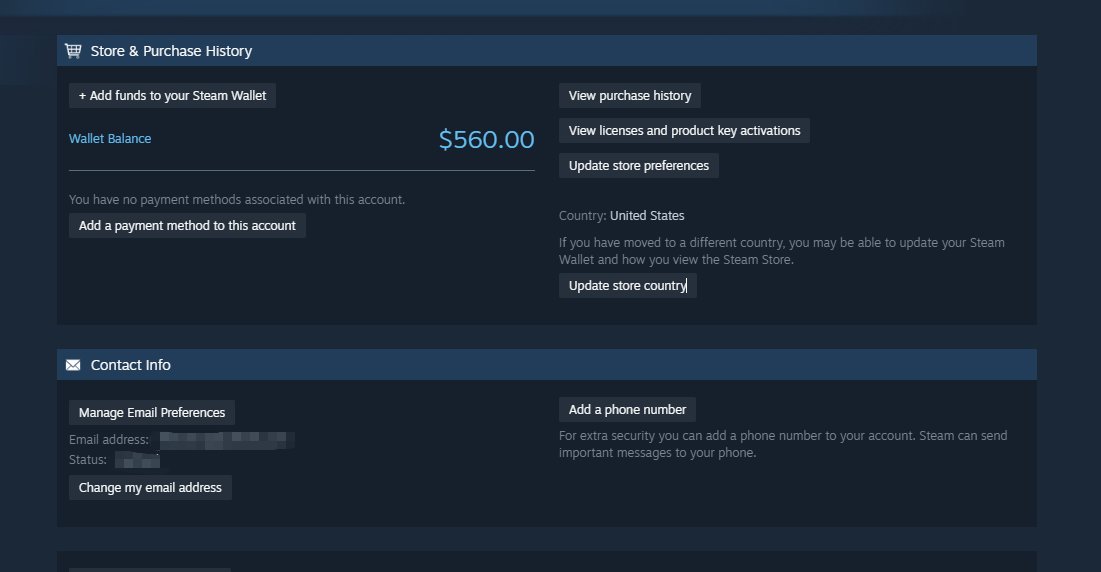Click the blurred email address value
This screenshot has width=1101, height=572.
(225, 440)
